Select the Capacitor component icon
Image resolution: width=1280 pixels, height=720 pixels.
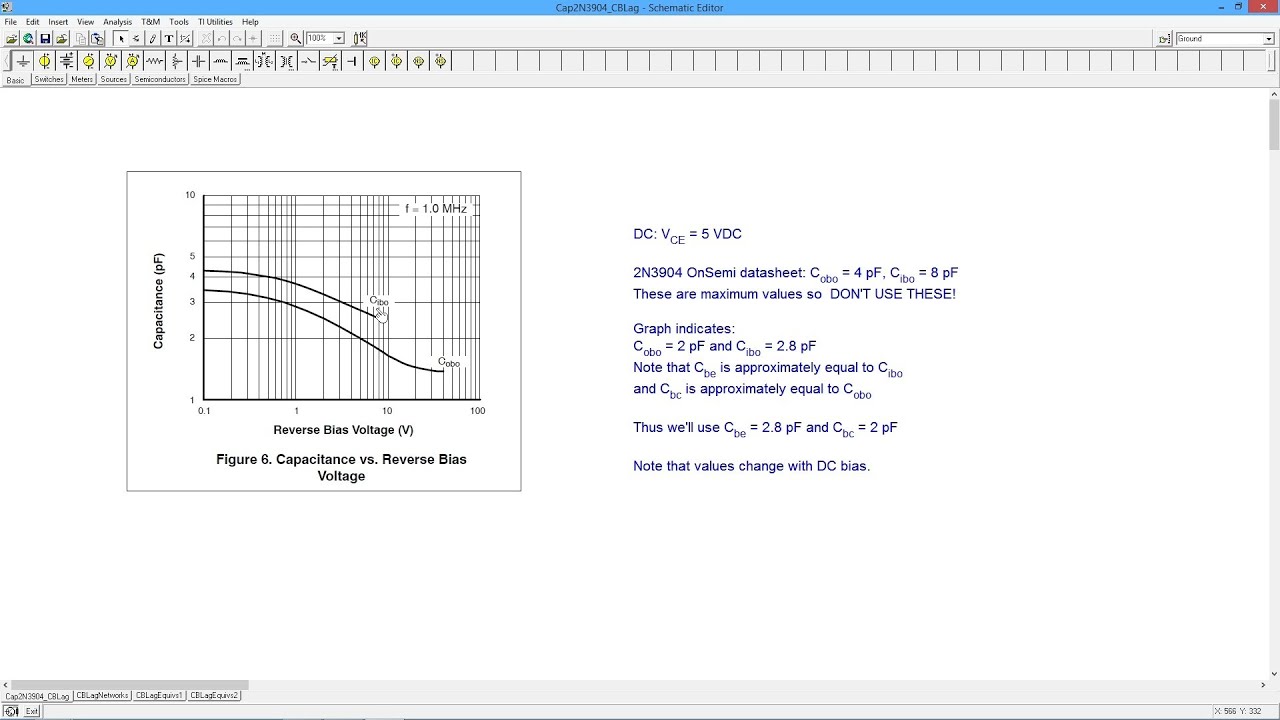click(198, 61)
